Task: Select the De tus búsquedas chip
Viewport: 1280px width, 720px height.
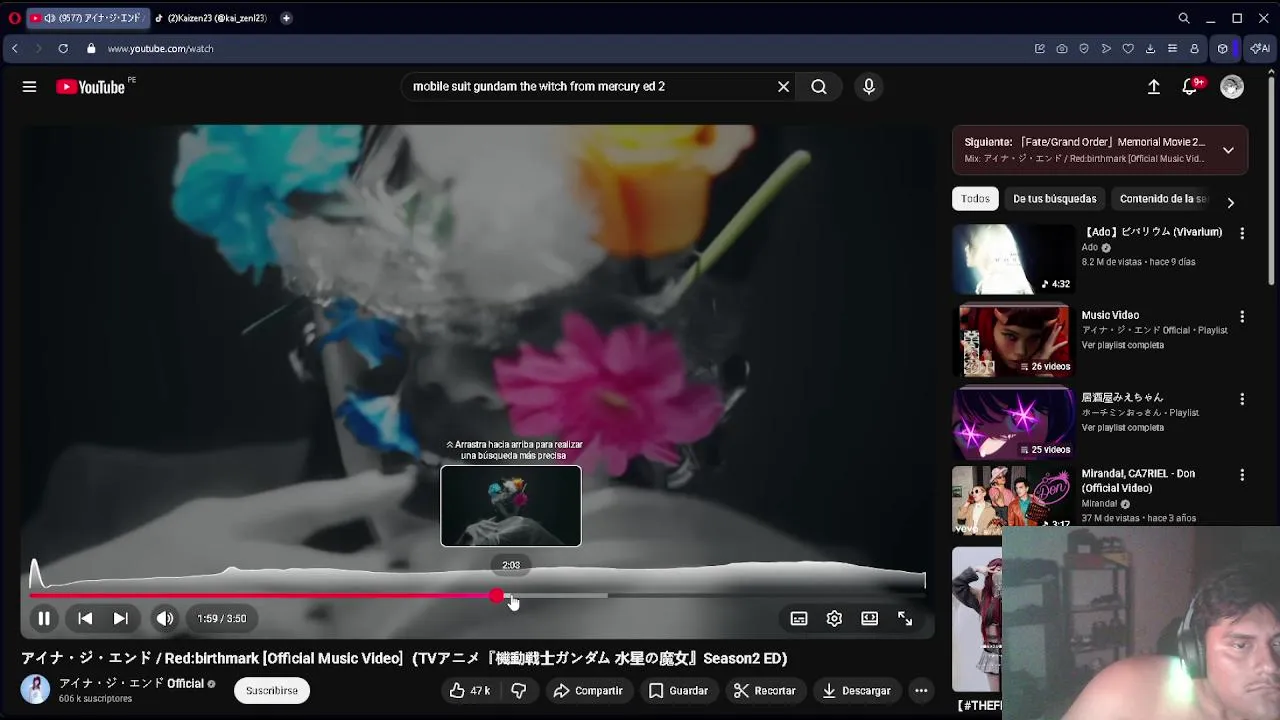Action: (x=1055, y=199)
